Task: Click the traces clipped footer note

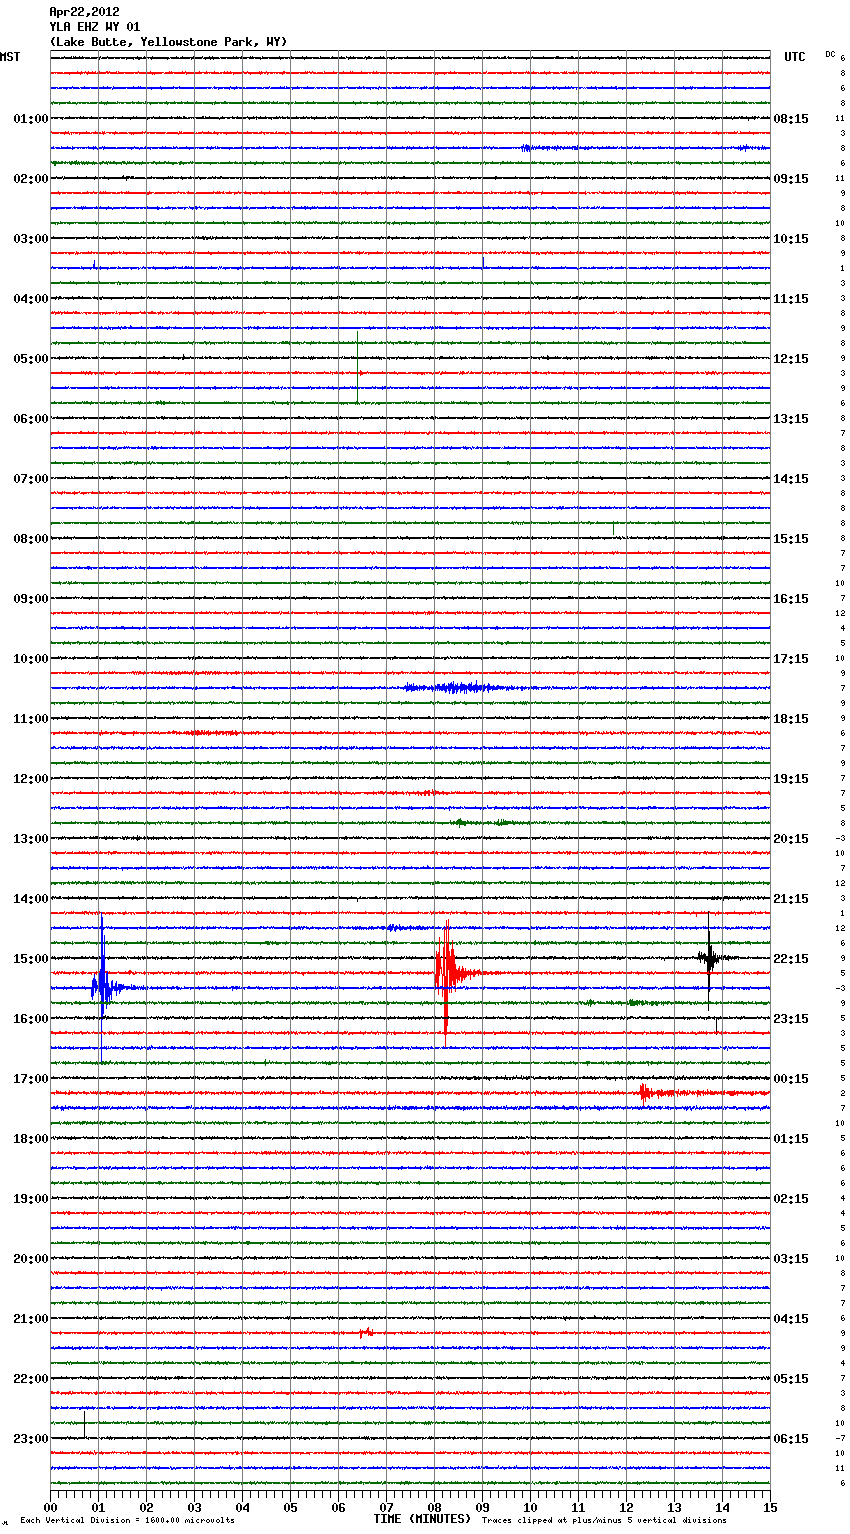Action: click(604, 1521)
